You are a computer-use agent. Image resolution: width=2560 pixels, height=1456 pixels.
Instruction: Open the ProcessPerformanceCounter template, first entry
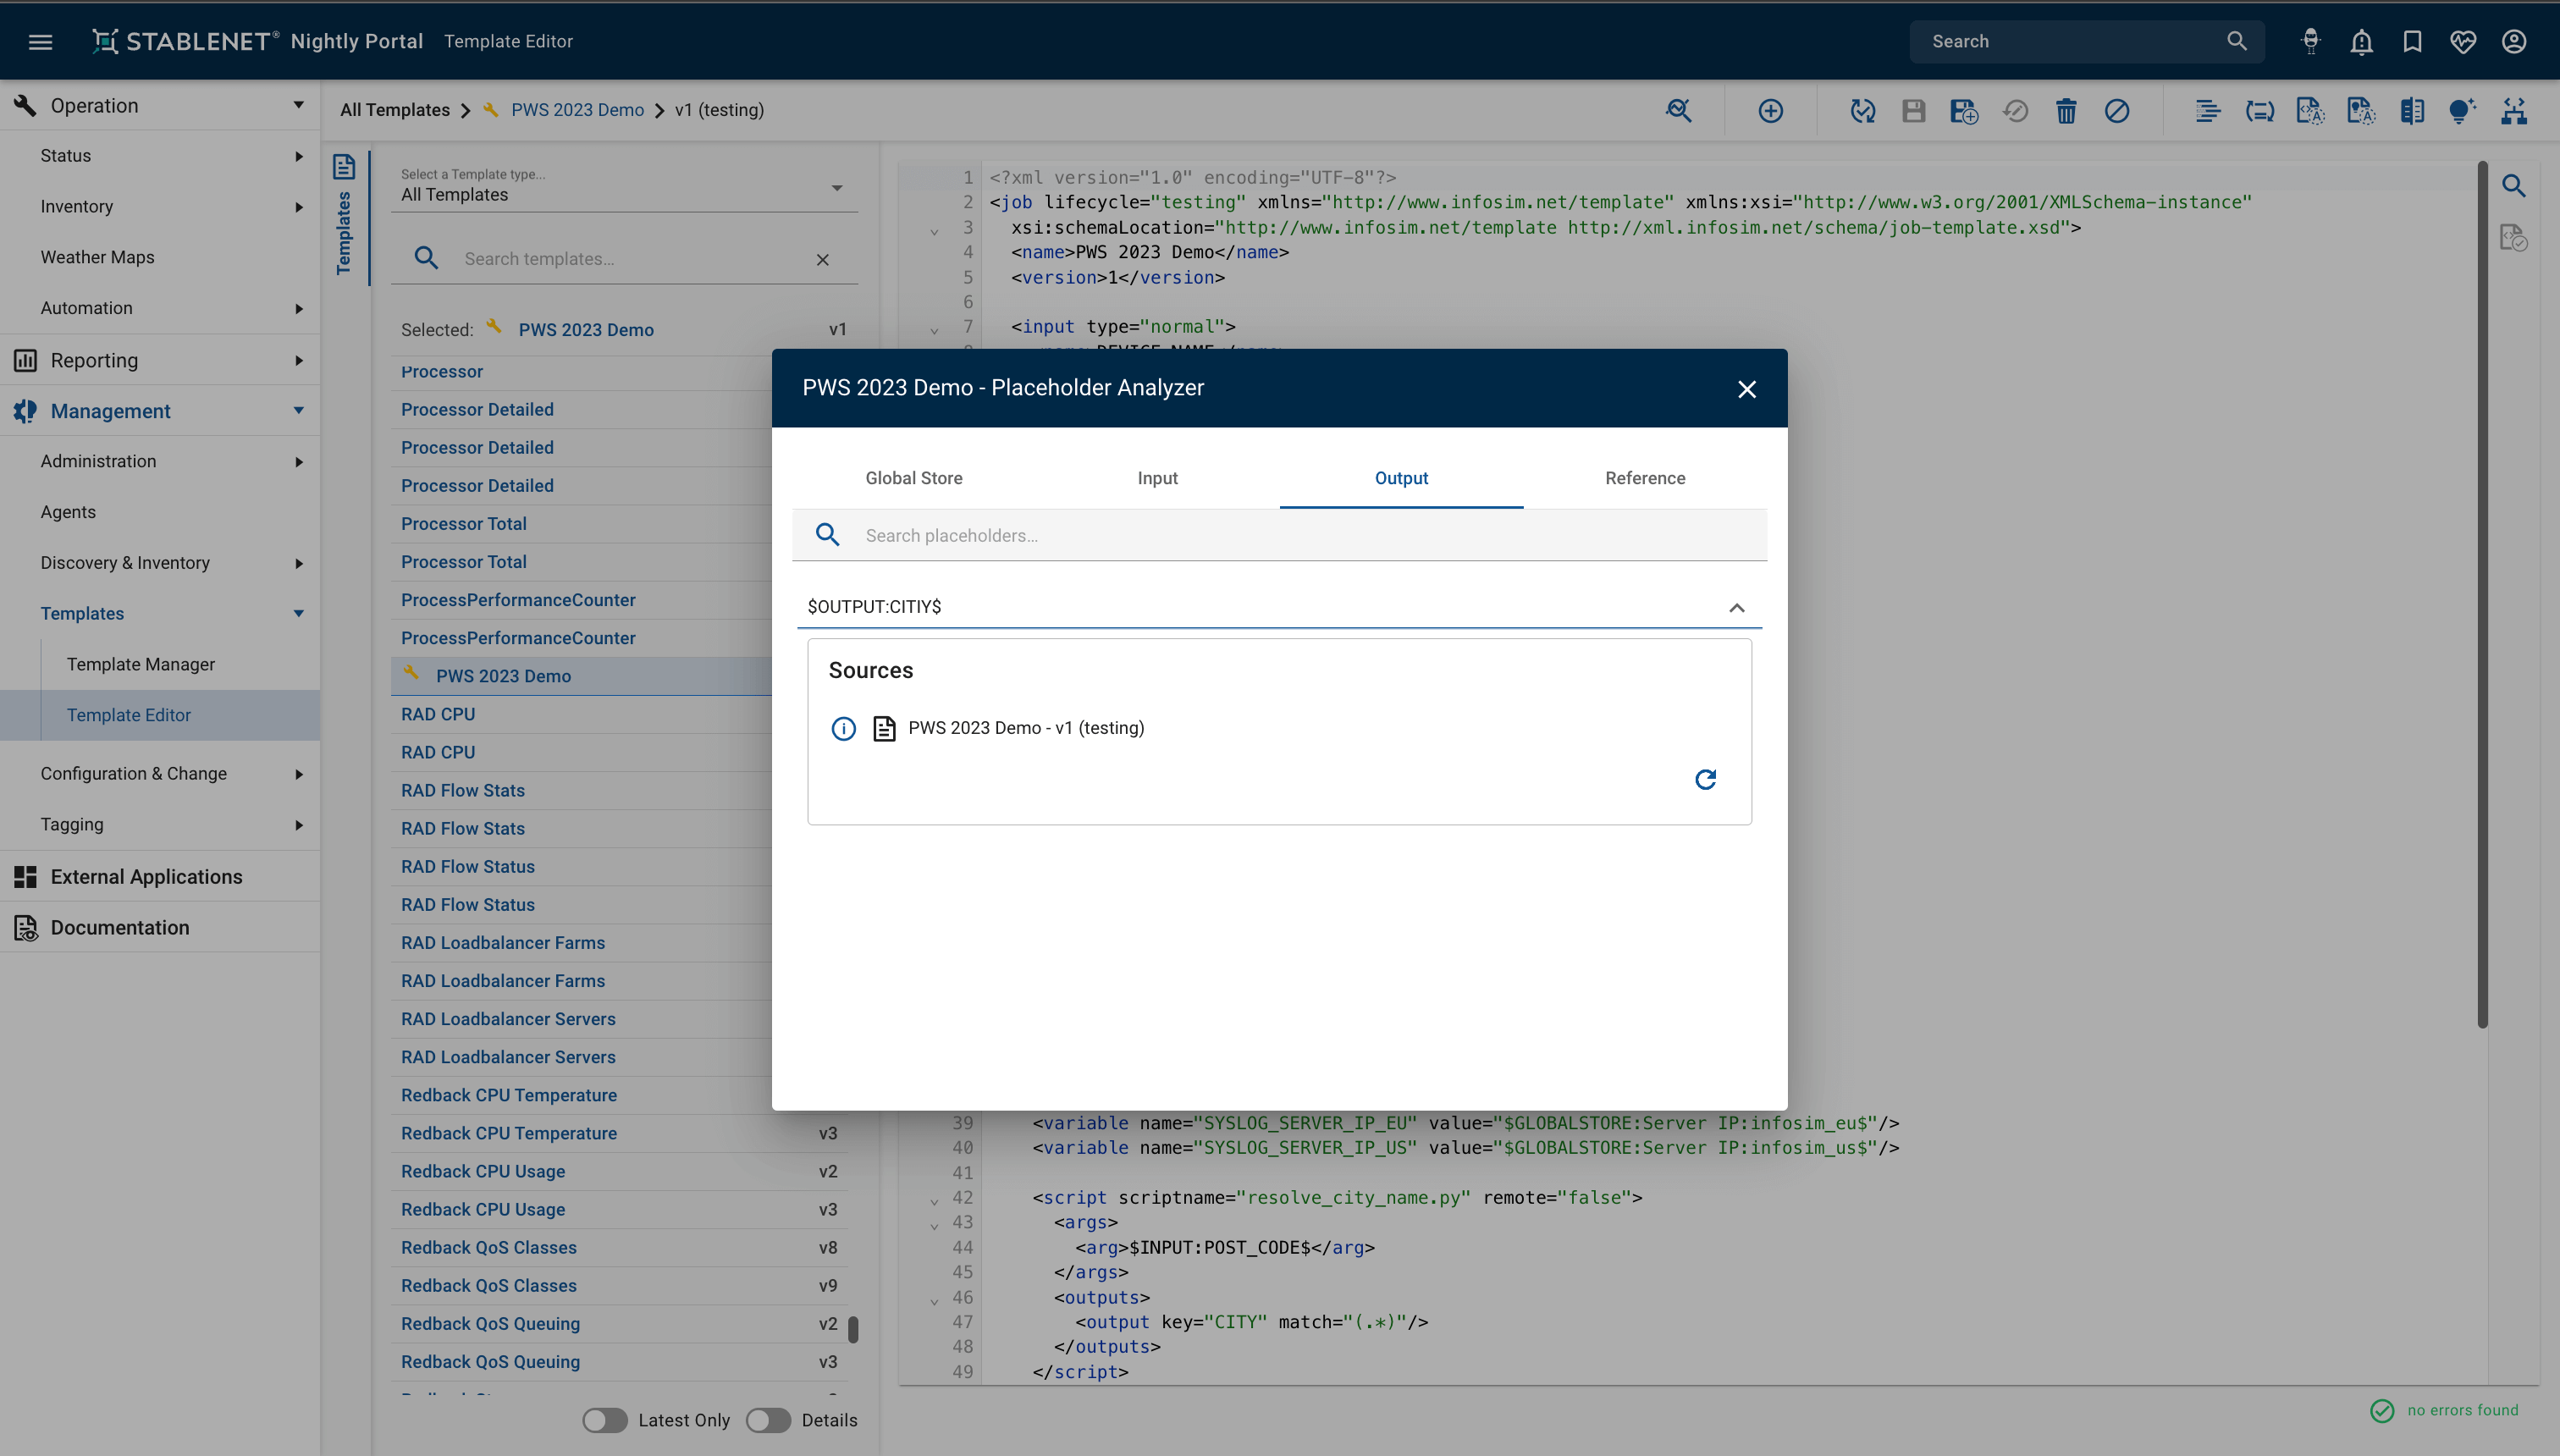coord(518,600)
